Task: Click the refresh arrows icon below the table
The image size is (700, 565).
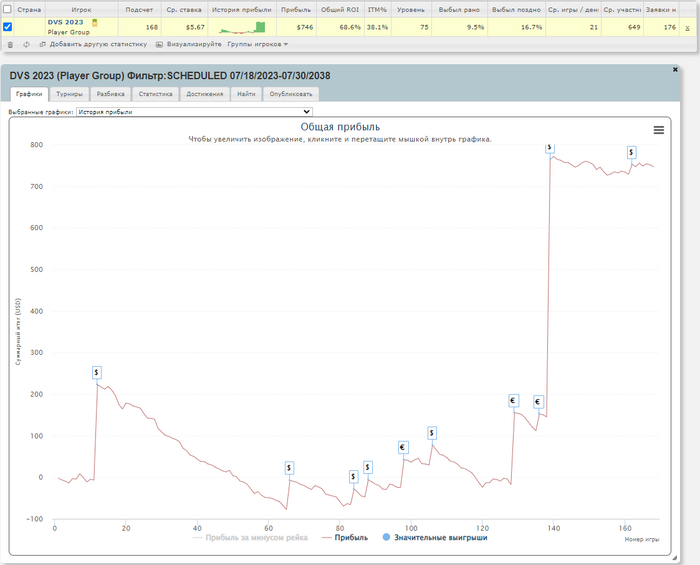Action: pyautogui.click(x=26, y=45)
